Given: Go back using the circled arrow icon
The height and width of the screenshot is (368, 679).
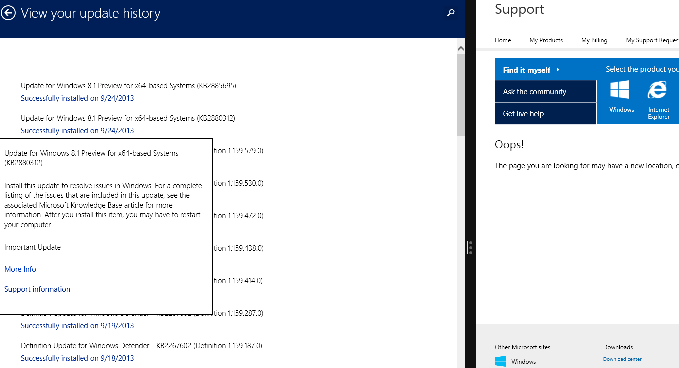Looking at the screenshot, I should [x=8, y=13].
